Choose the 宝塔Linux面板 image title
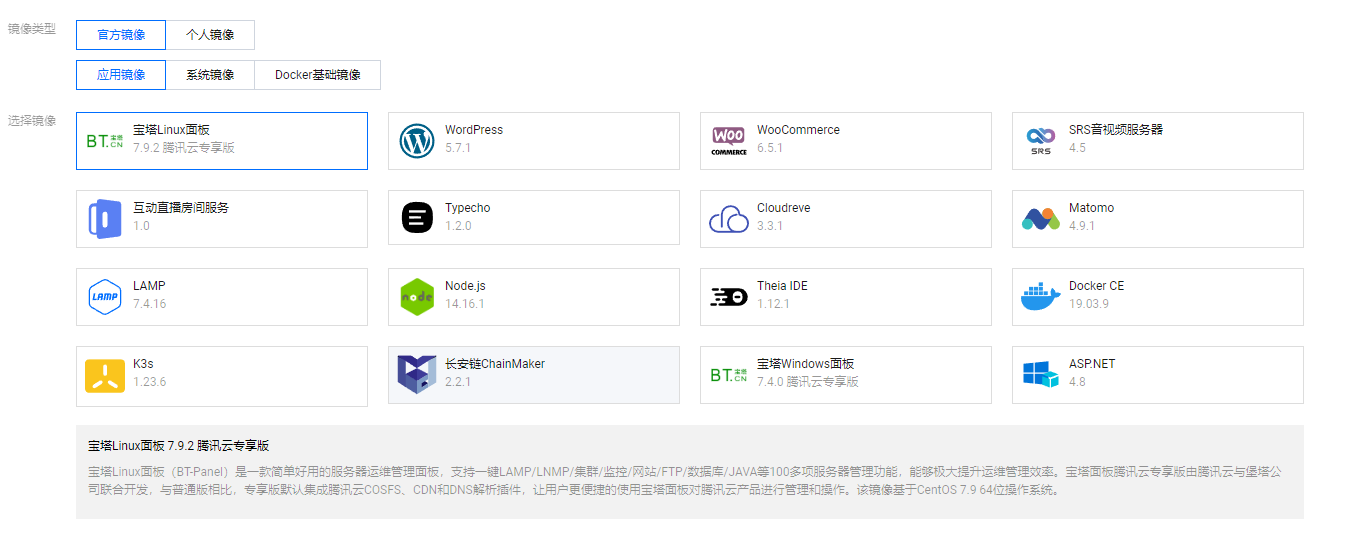Screen dimensions: 1347x534 click(x=171, y=130)
